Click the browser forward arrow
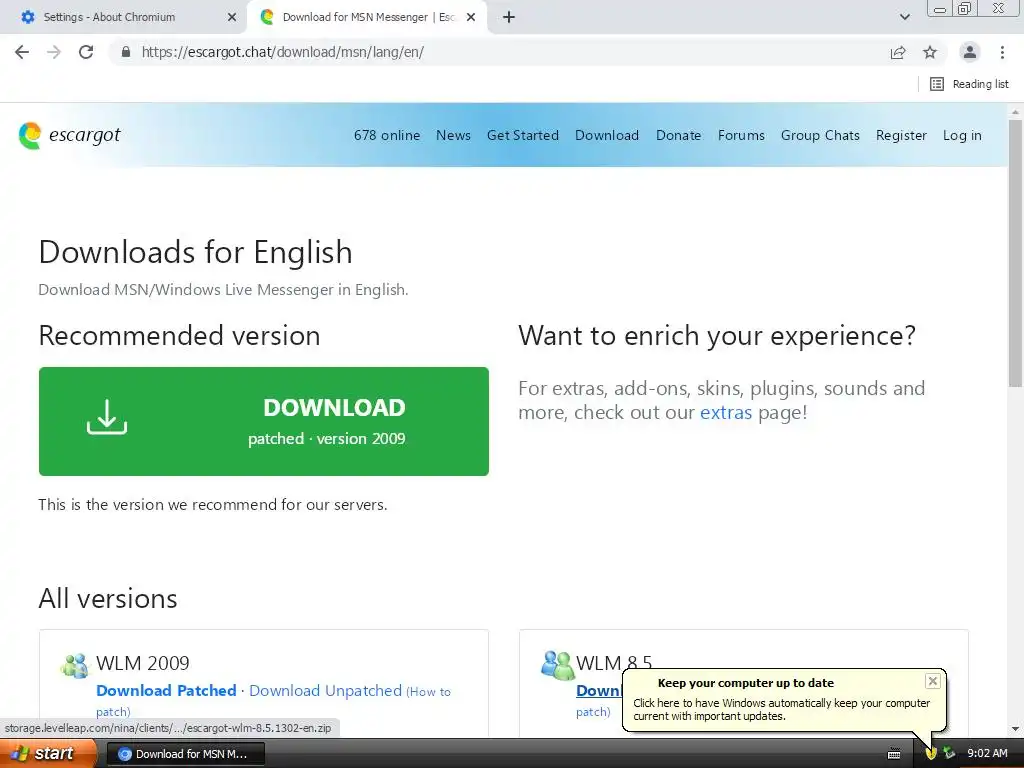This screenshot has width=1024, height=768. tap(54, 52)
